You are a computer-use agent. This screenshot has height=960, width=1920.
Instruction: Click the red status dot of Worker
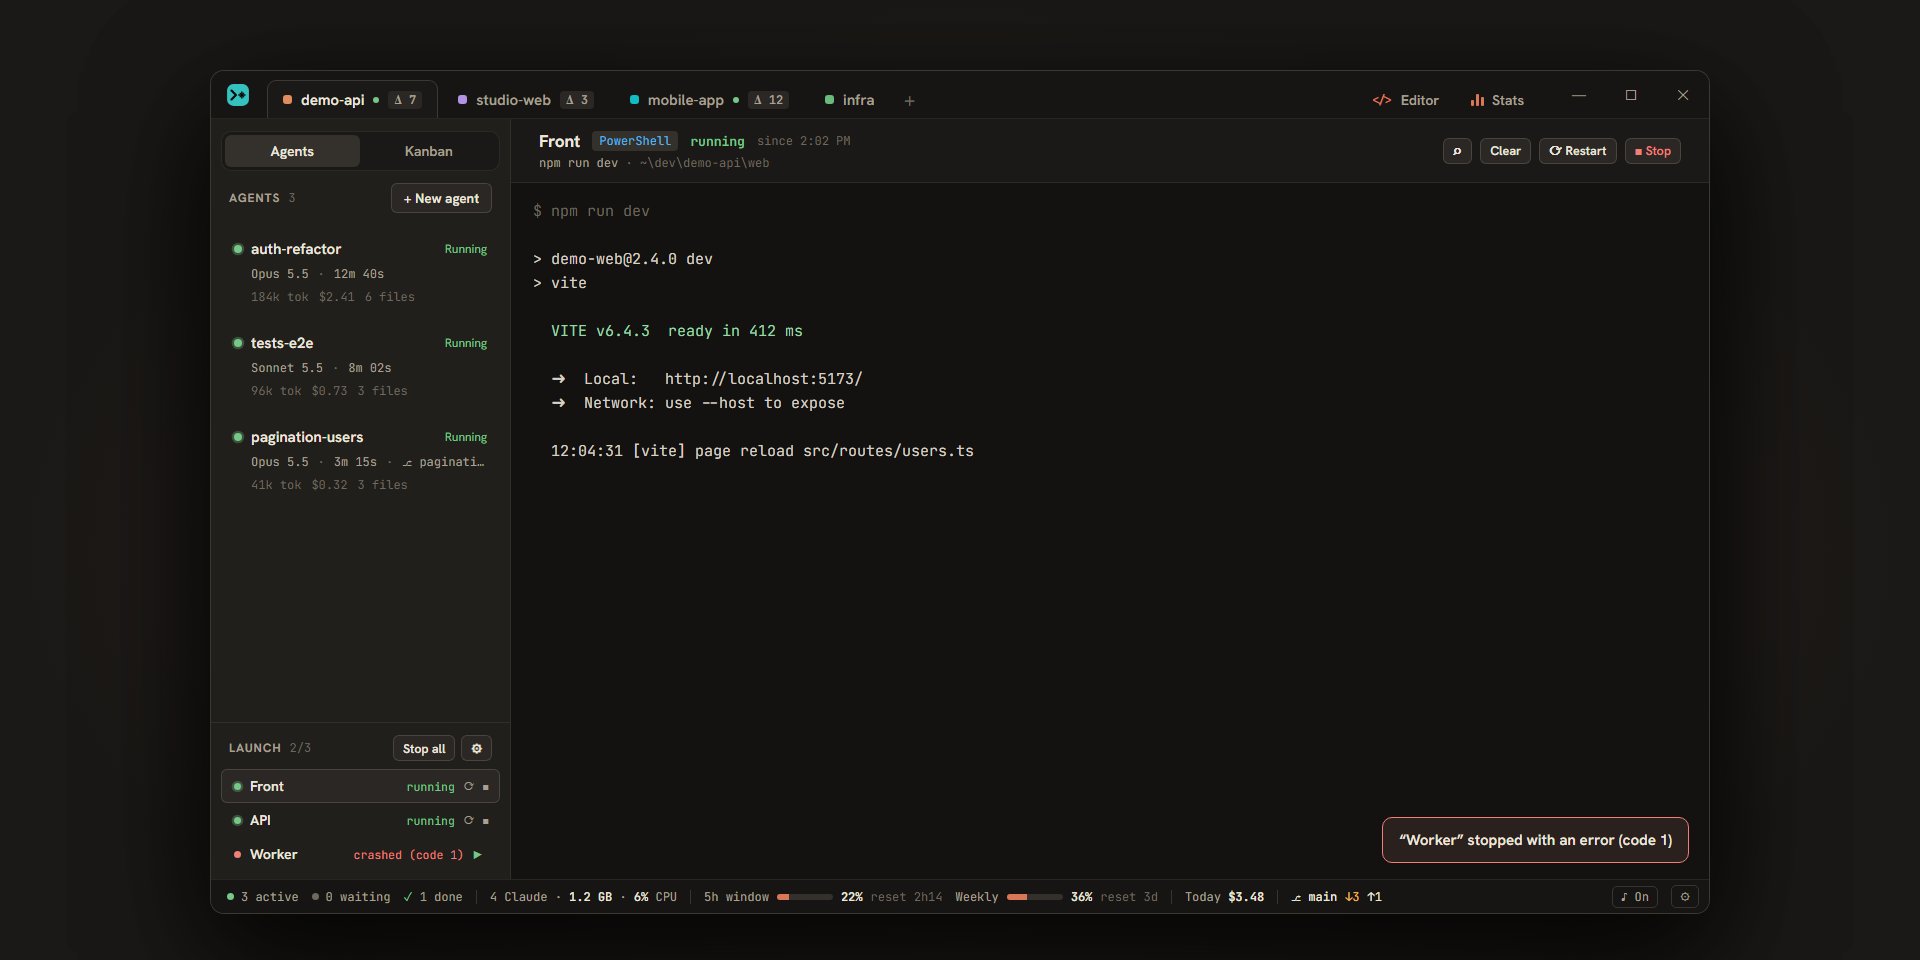point(237,855)
